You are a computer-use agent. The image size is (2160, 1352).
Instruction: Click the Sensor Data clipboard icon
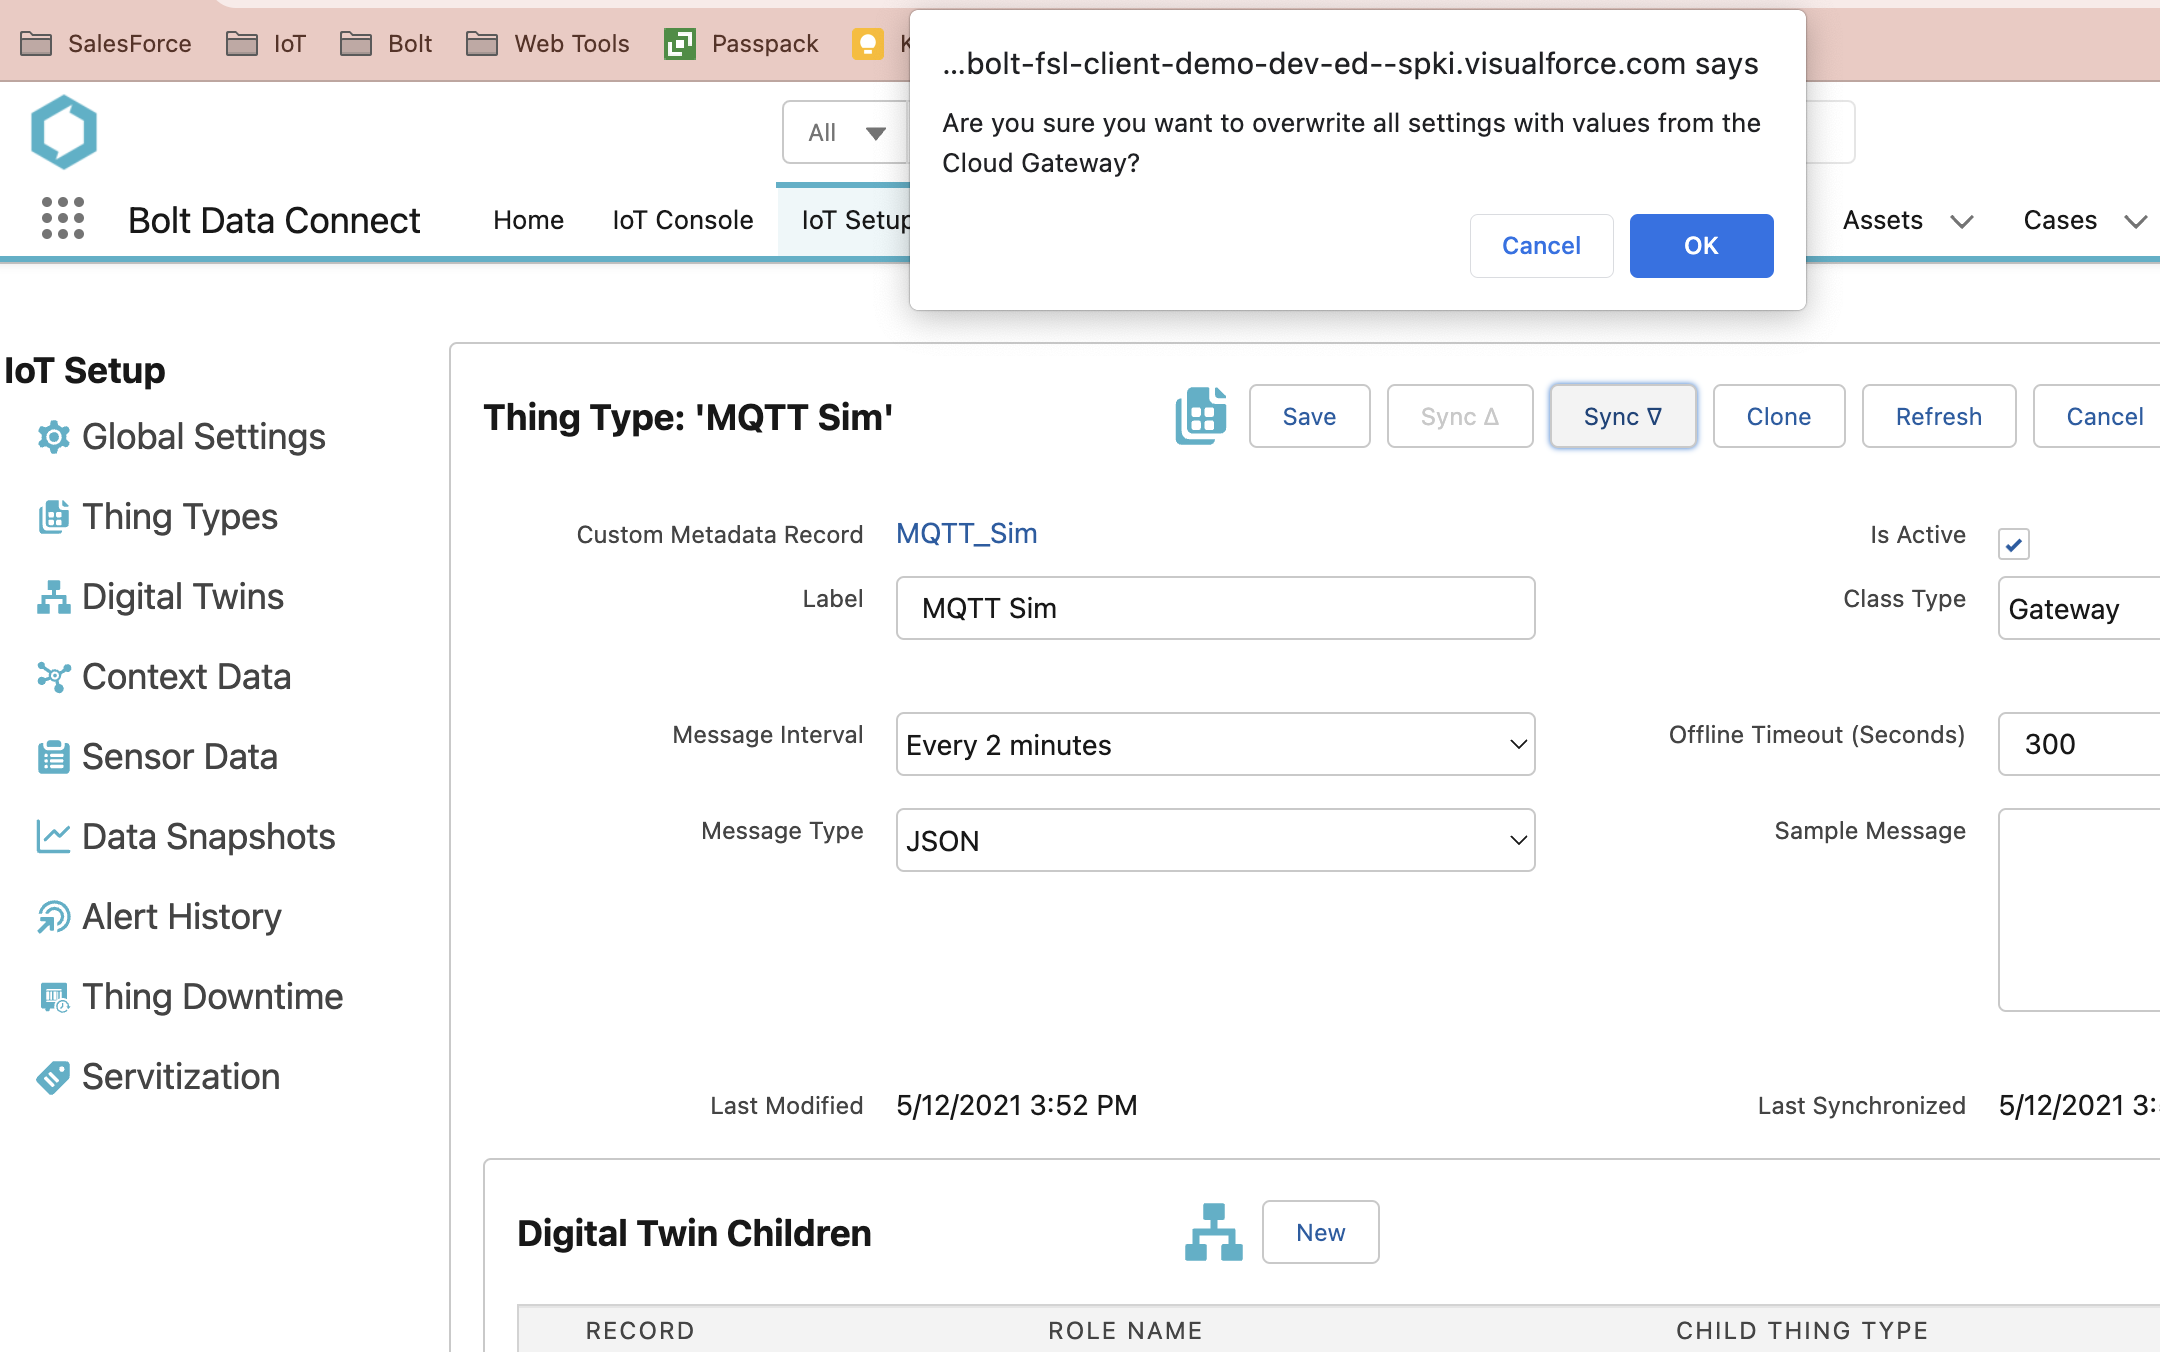[54, 757]
